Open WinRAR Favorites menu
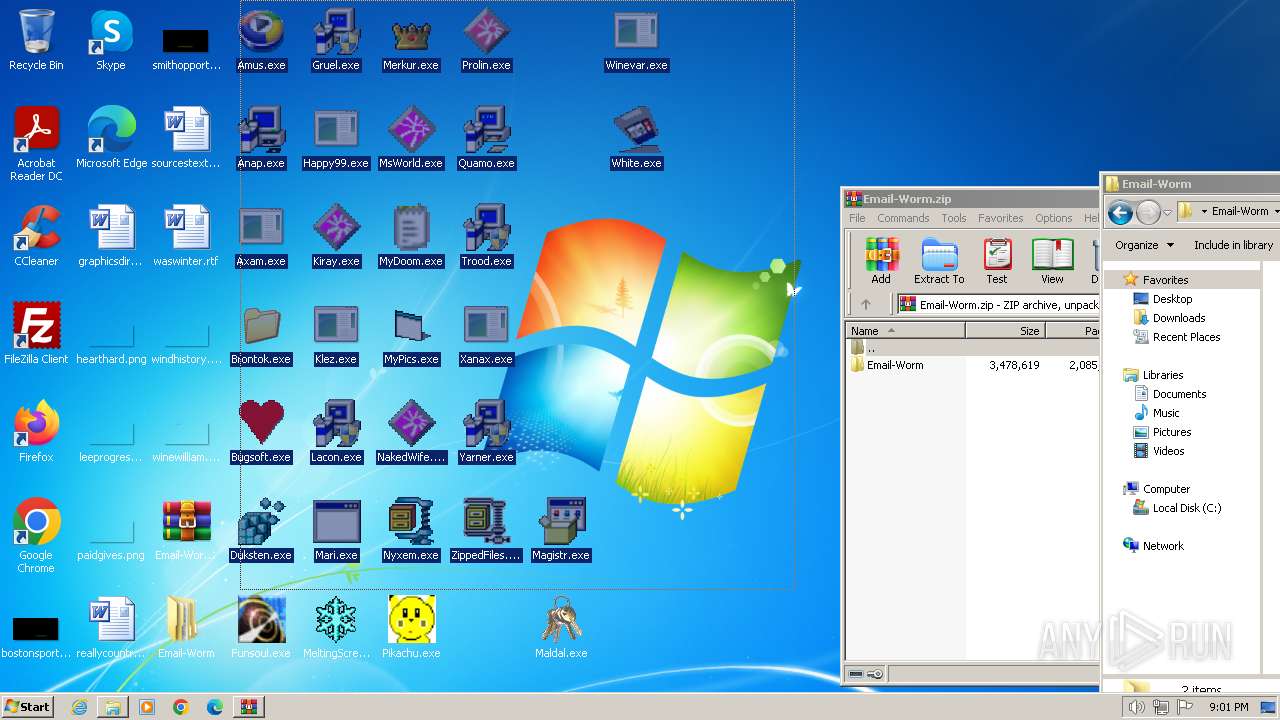The height and width of the screenshot is (720, 1280). click(1000, 218)
